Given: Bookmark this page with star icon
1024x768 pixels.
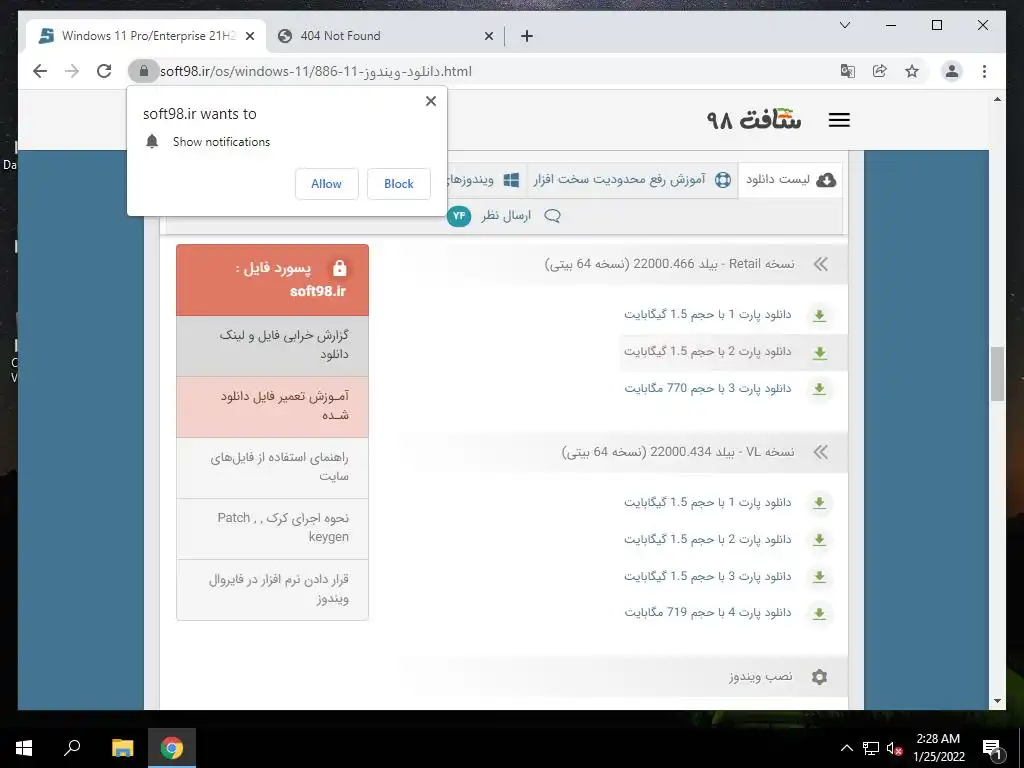Looking at the screenshot, I should tap(912, 71).
